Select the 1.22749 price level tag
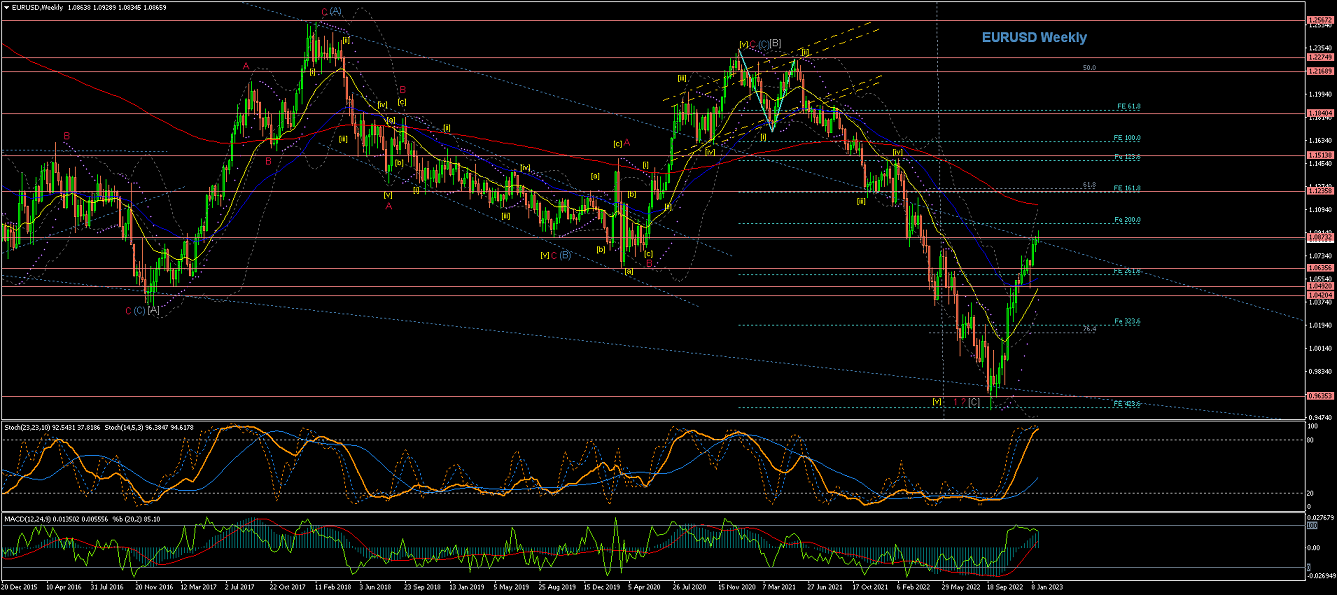 point(1321,58)
